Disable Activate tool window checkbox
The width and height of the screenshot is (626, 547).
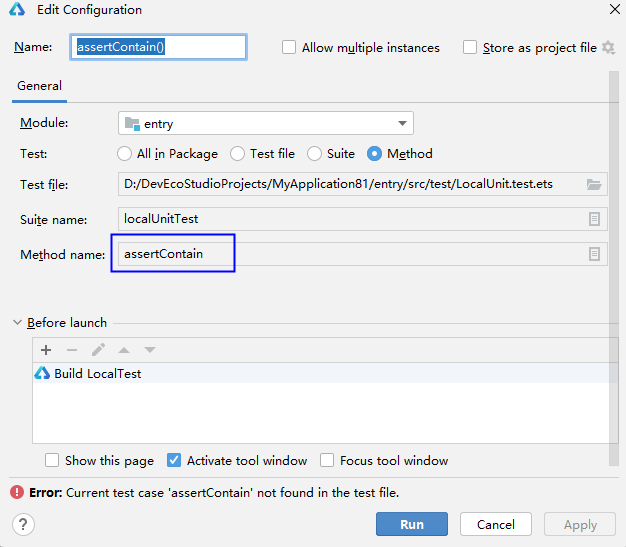pyautogui.click(x=174, y=461)
